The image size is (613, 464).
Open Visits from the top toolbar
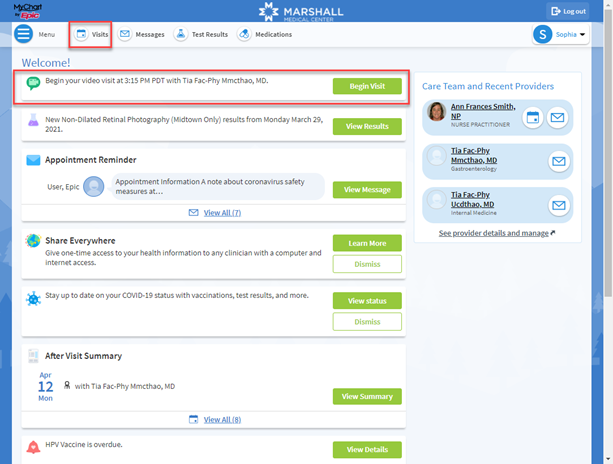pyautogui.click(x=91, y=34)
